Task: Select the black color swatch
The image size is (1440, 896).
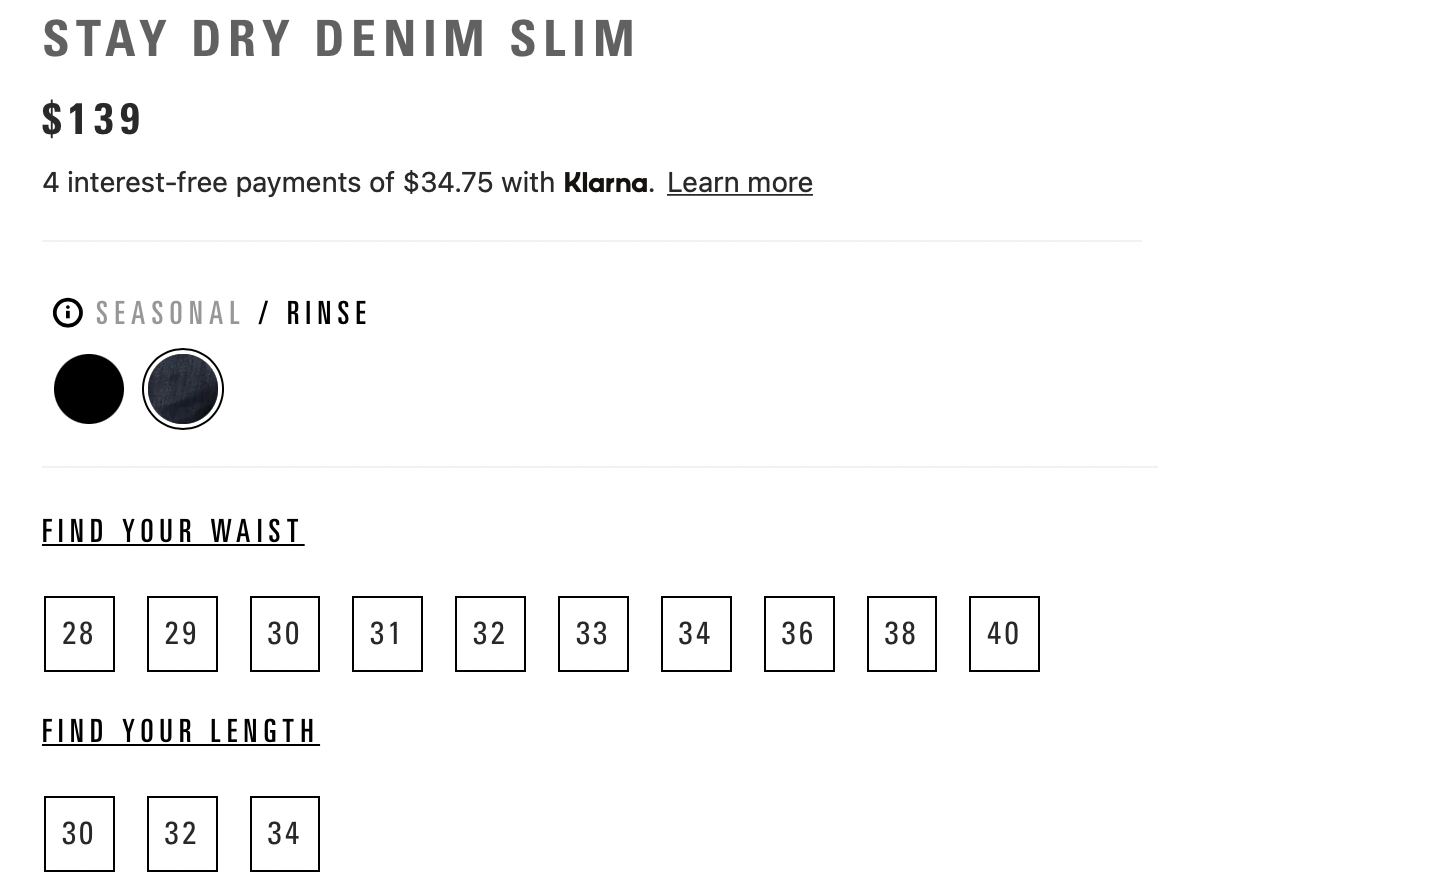Action: click(x=89, y=389)
